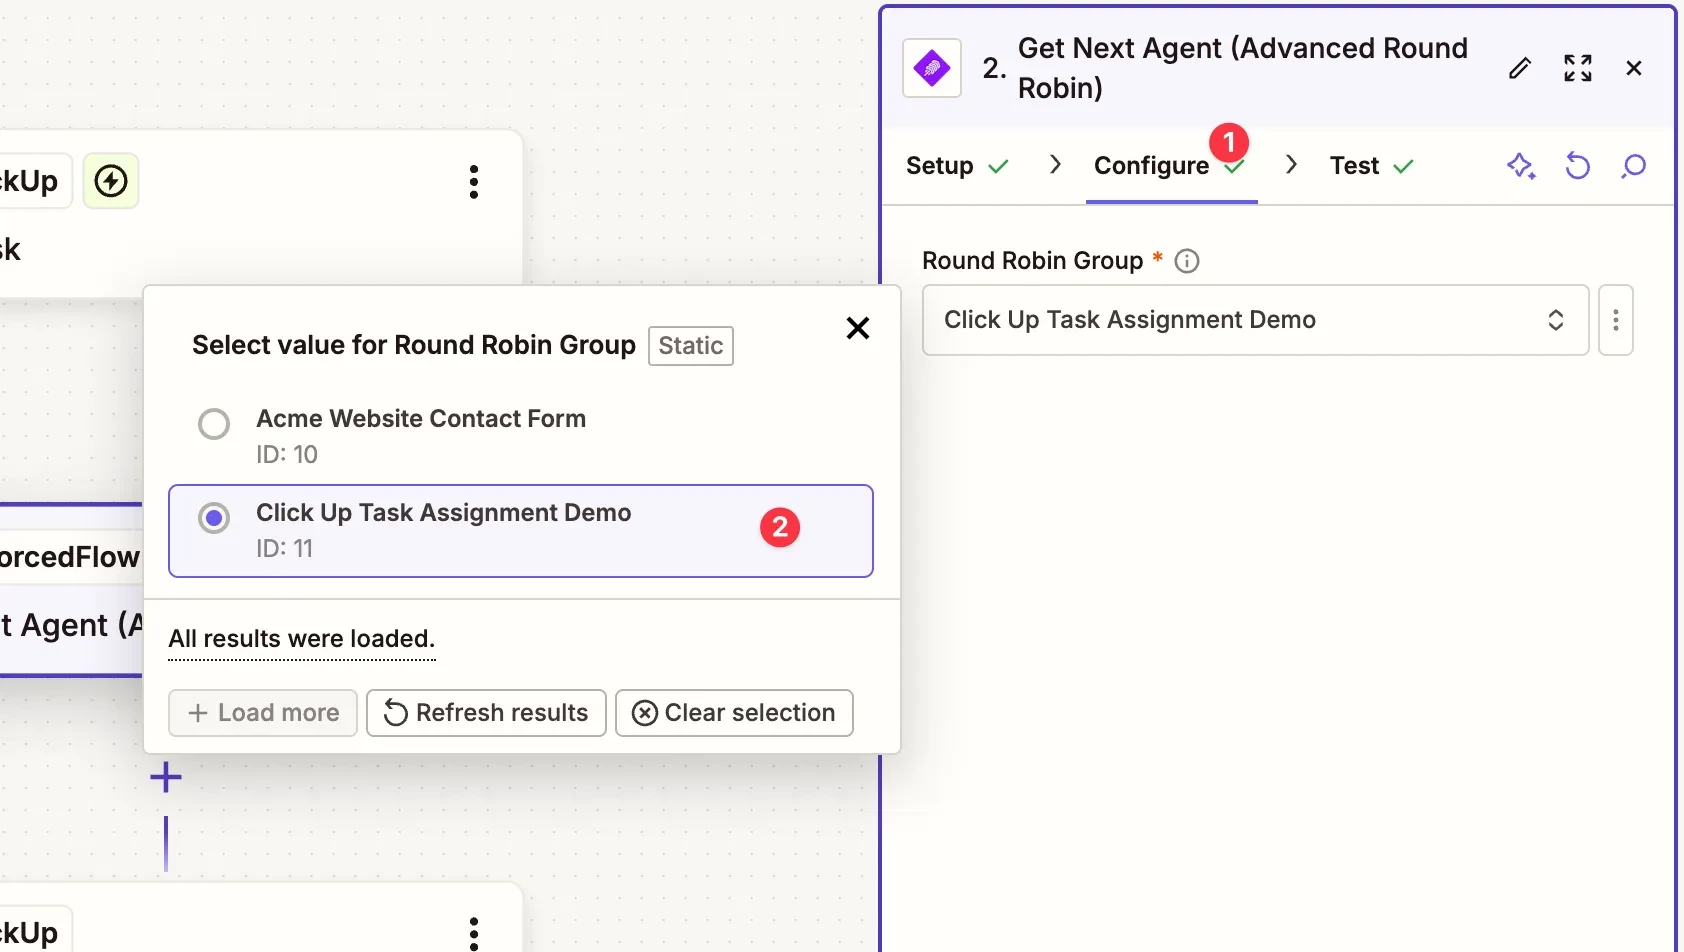The image size is (1684, 952).
Task: Click Clear selection button
Action: click(x=734, y=713)
